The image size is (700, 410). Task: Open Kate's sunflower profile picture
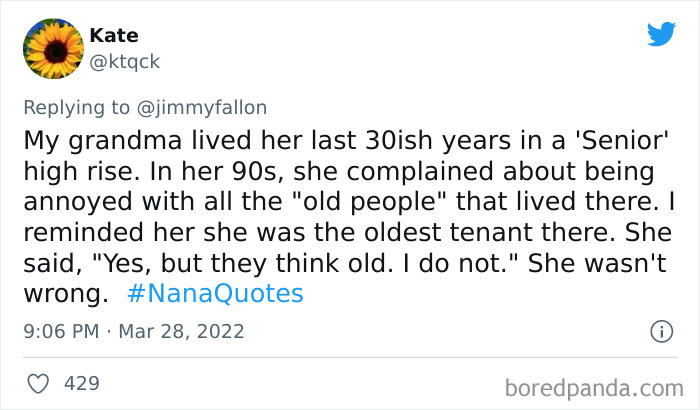pos(52,48)
